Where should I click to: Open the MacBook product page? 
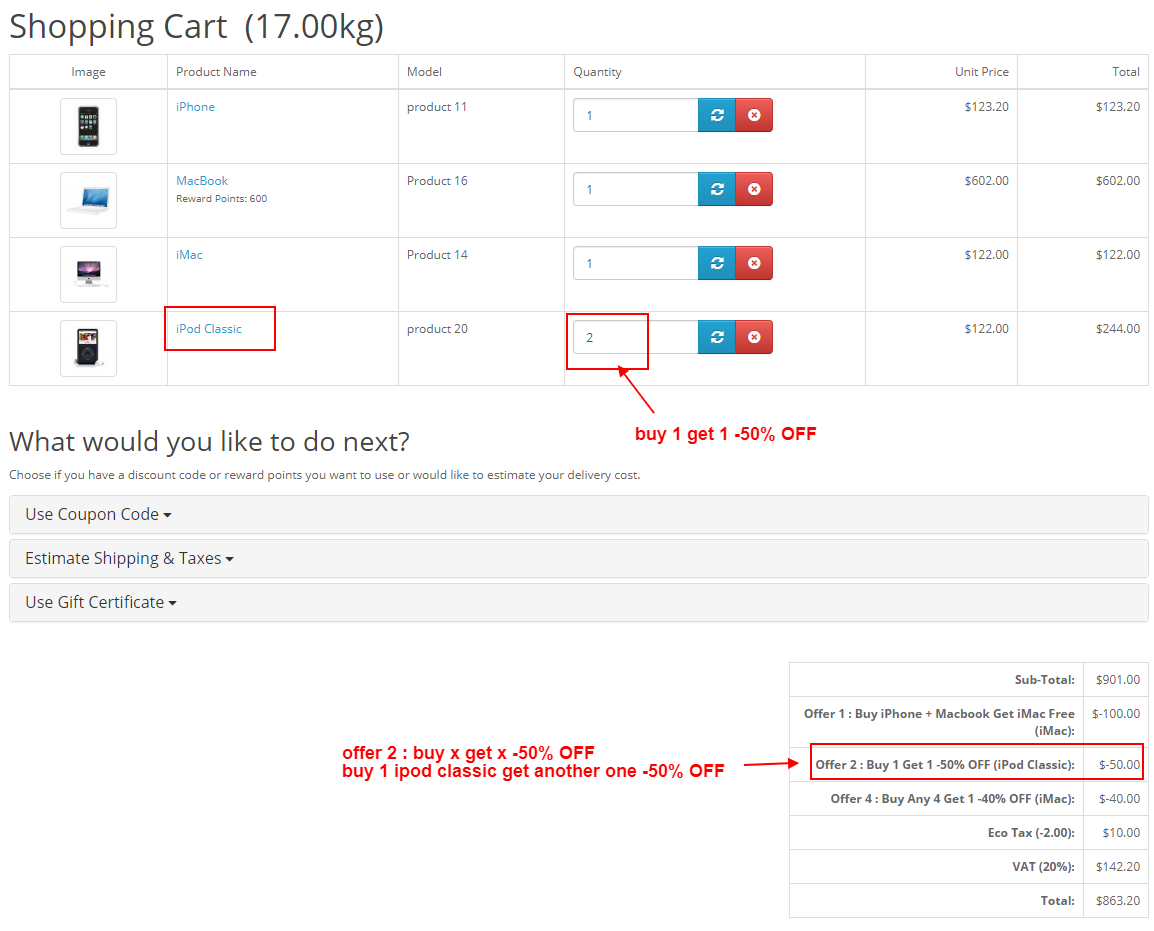202,181
